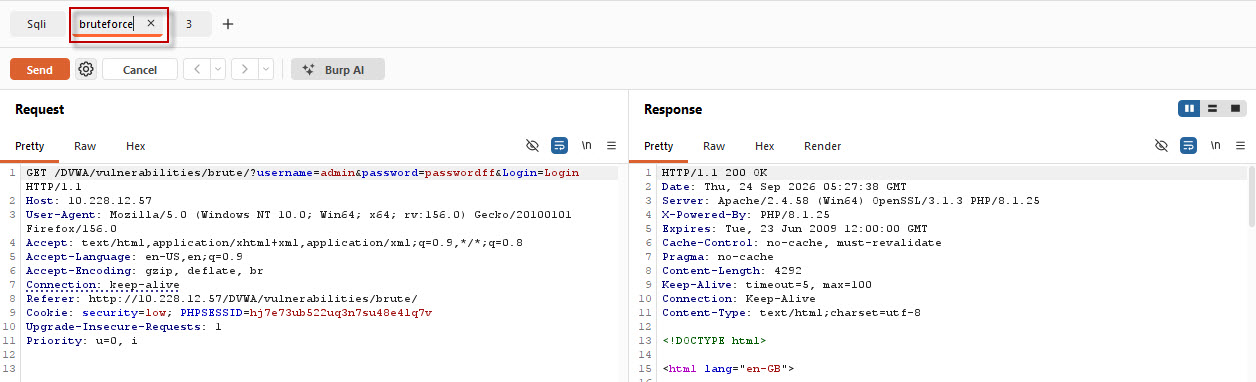Go forward to next request arrow

tap(246, 69)
